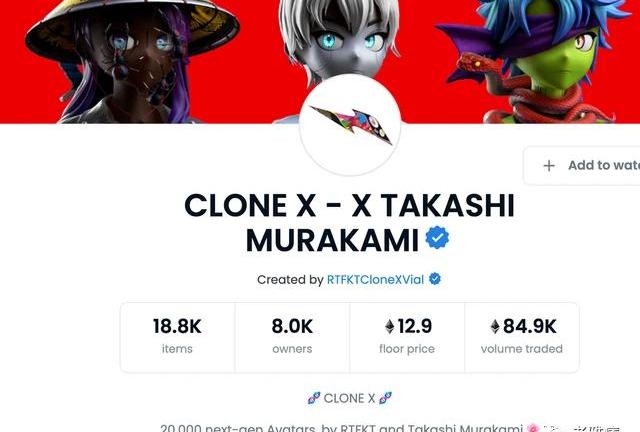
Task: Click the DNA emoji left of CLONE X
Action: pos(314,398)
